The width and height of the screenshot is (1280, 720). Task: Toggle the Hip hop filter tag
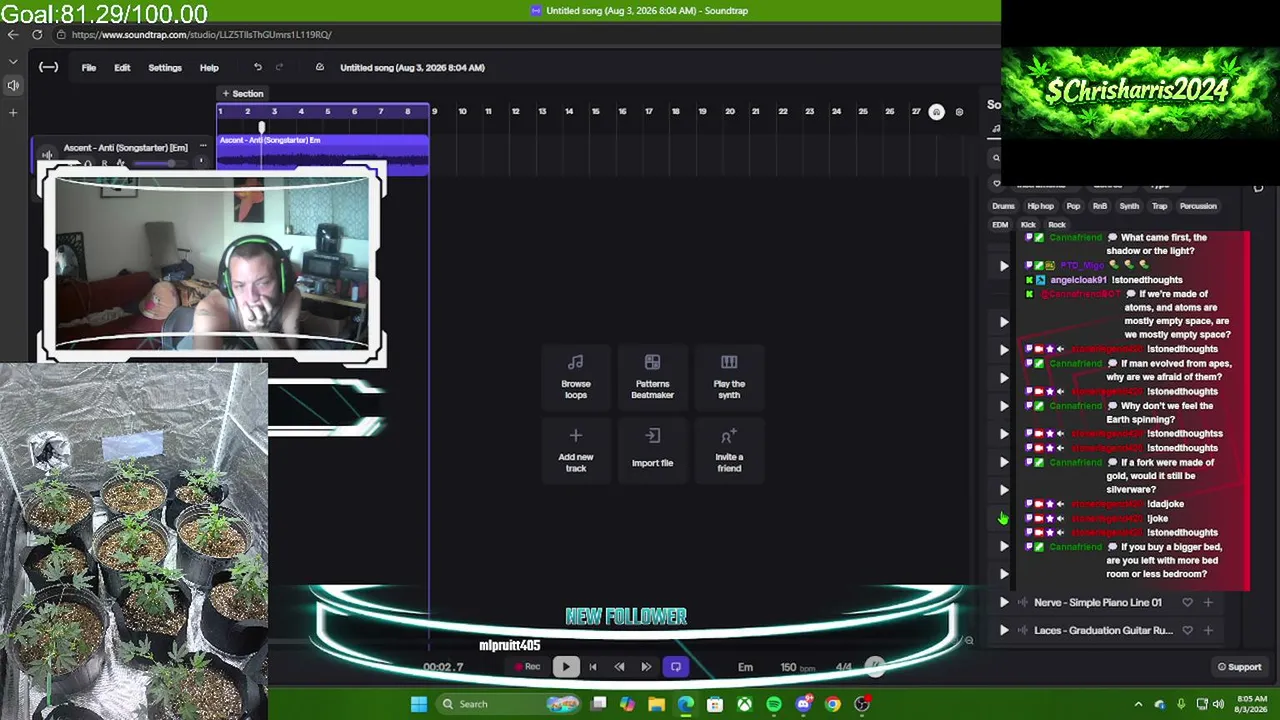(x=1040, y=206)
